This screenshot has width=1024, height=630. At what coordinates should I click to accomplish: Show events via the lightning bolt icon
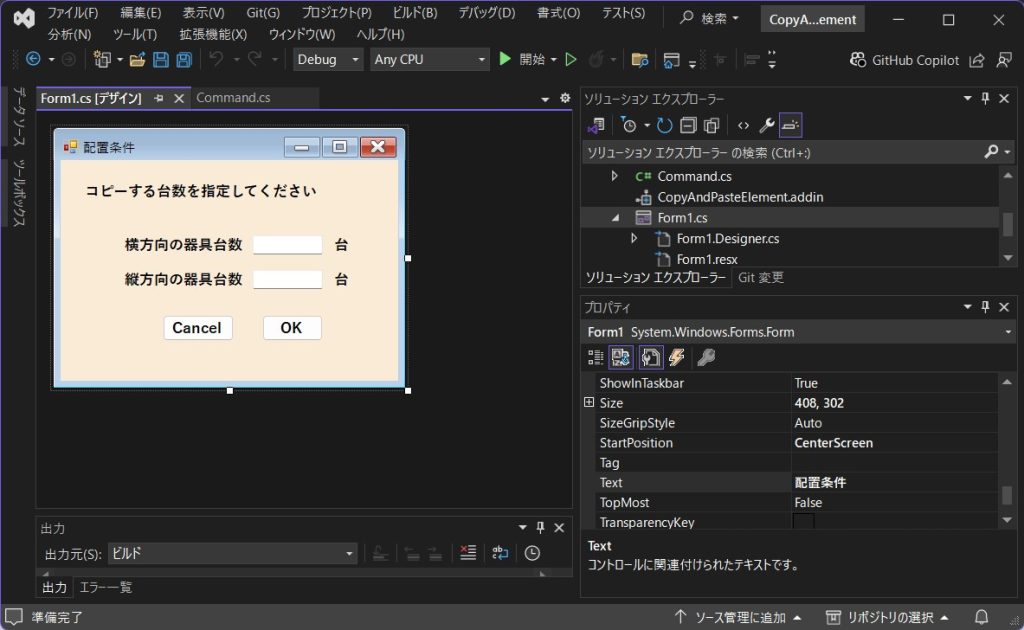pyautogui.click(x=677, y=357)
